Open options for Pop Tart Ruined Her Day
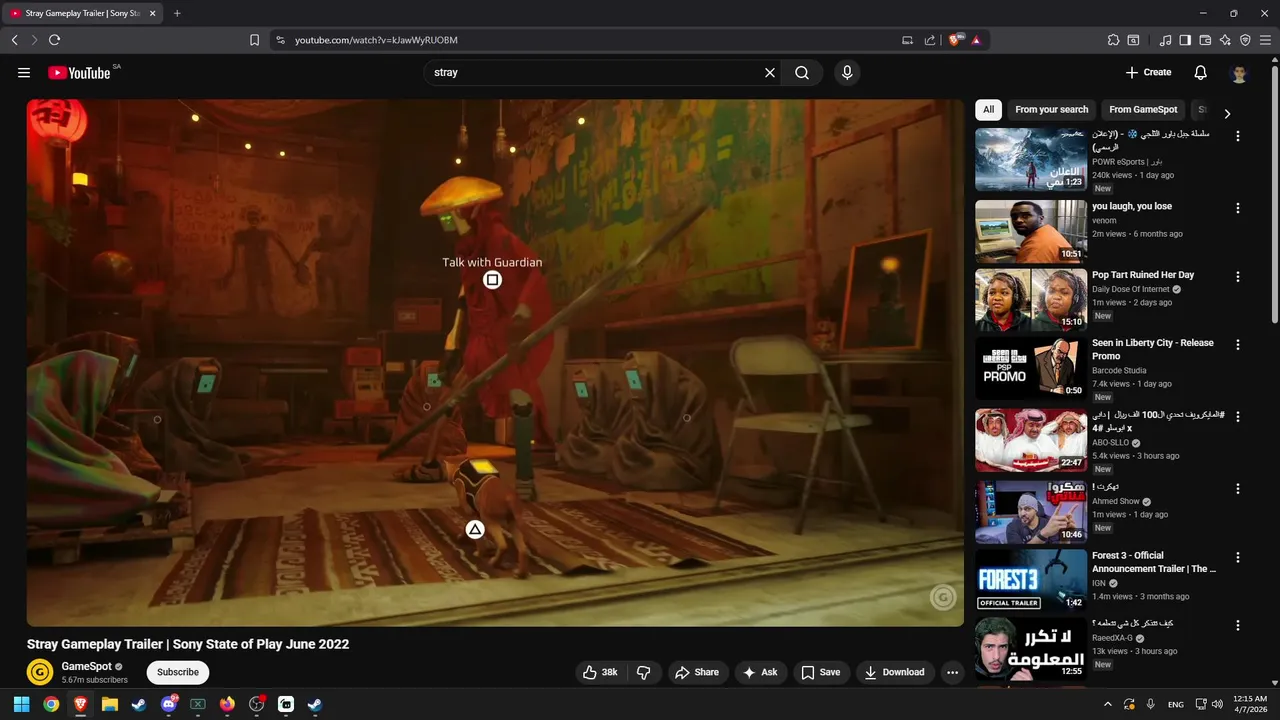 [1238, 276]
